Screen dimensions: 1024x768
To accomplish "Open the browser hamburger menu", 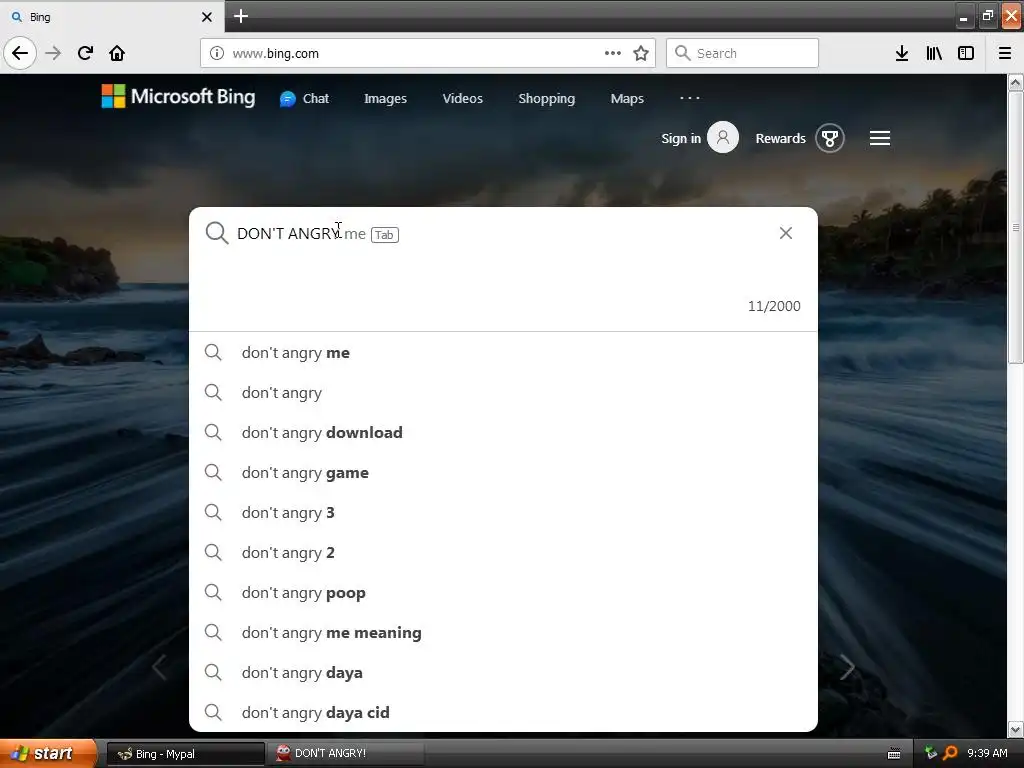I will tap(1005, 53).
